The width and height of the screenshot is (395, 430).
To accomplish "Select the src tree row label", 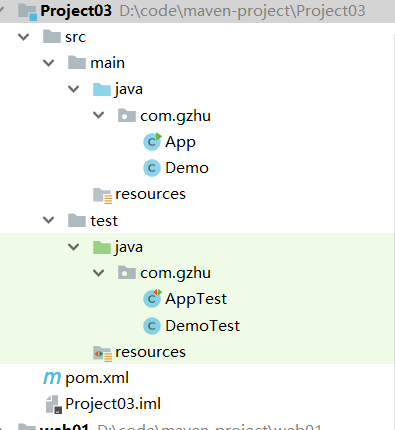I will [76, 37].
